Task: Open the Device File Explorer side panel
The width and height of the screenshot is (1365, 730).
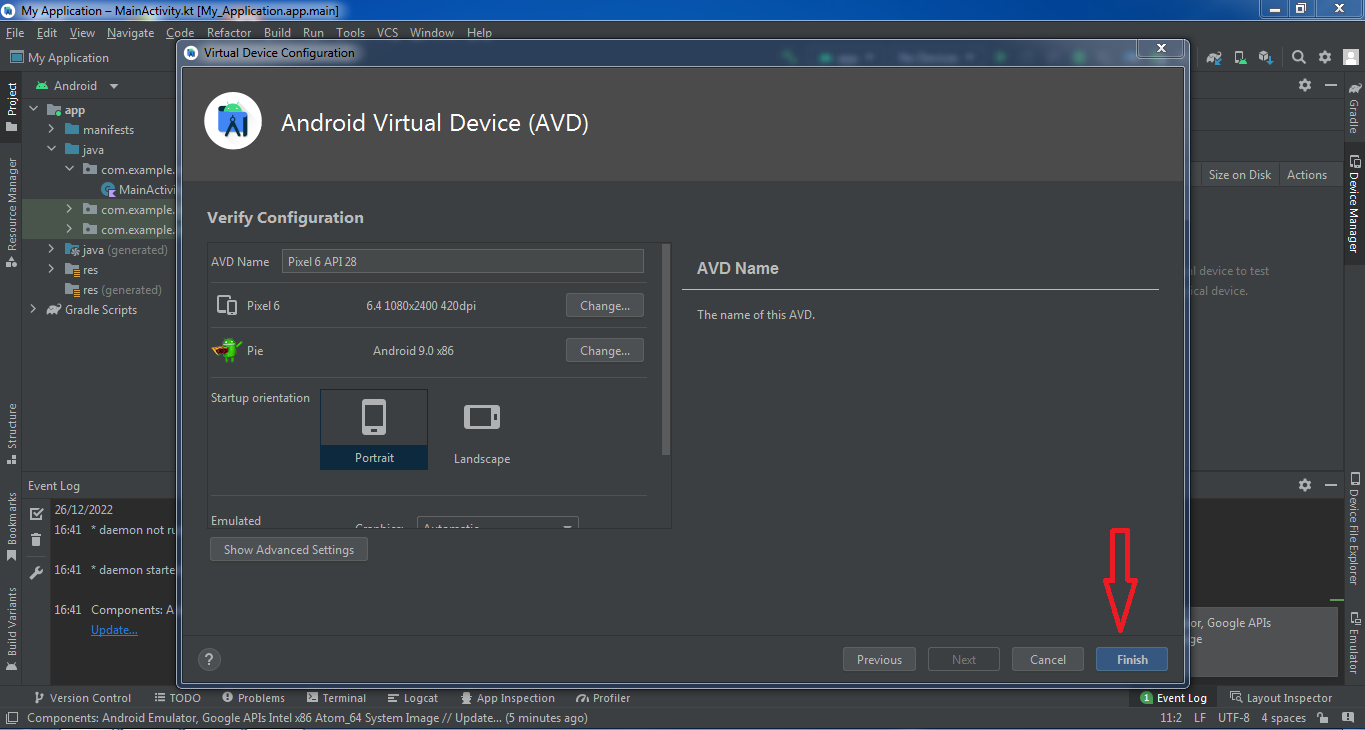Action: [1354, 526]
